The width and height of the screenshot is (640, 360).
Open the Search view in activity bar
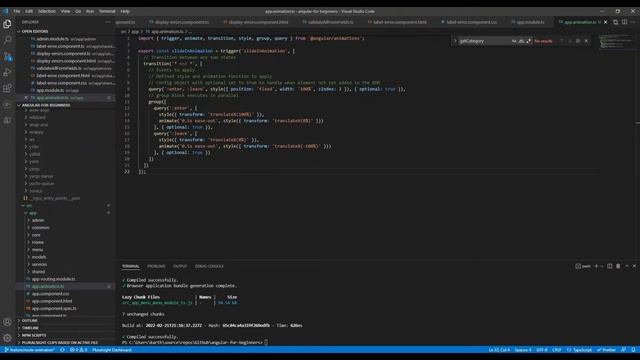point(7,40)
